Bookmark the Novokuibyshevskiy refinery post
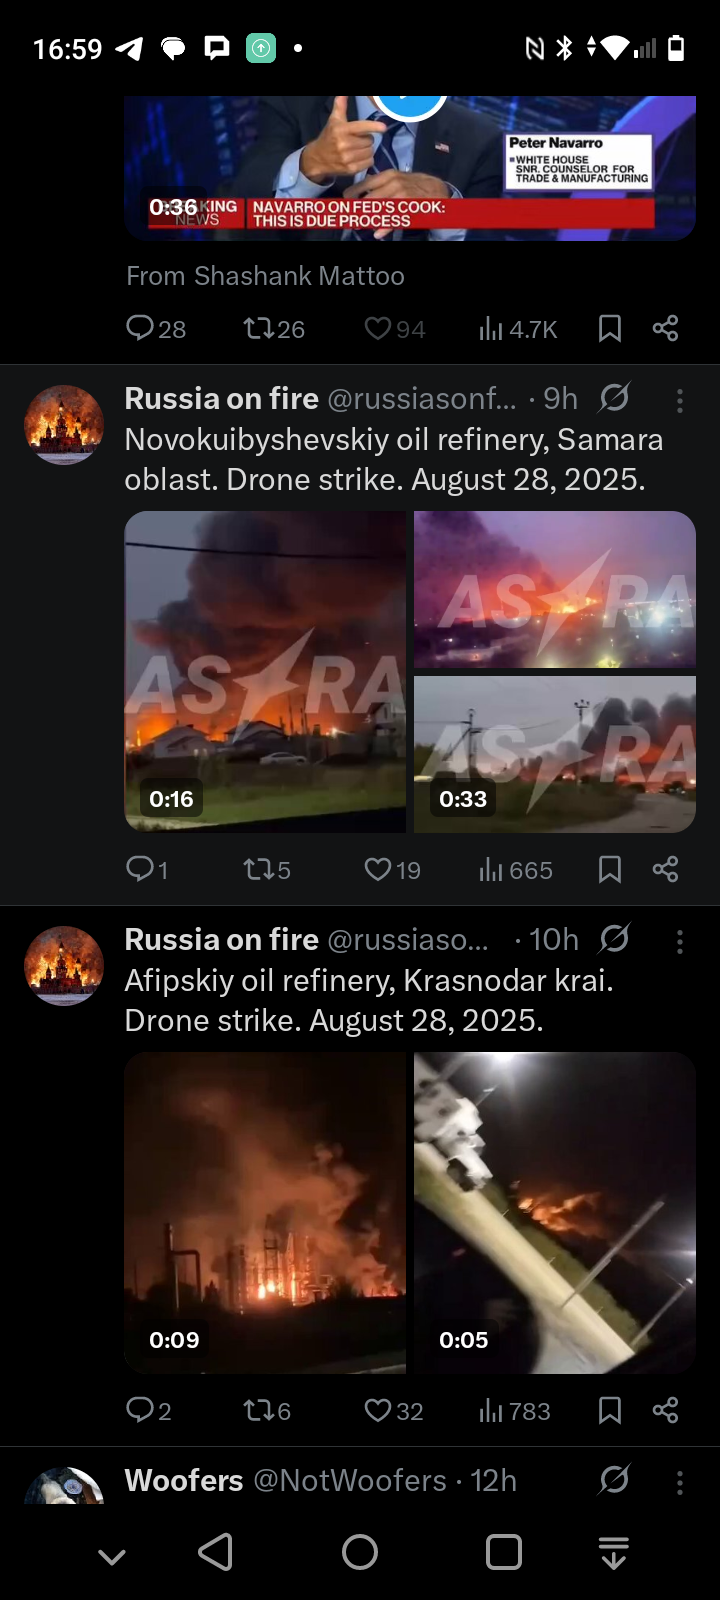Screen dimensions: 720x1600 pyautogui.click(x=610, y=869)
